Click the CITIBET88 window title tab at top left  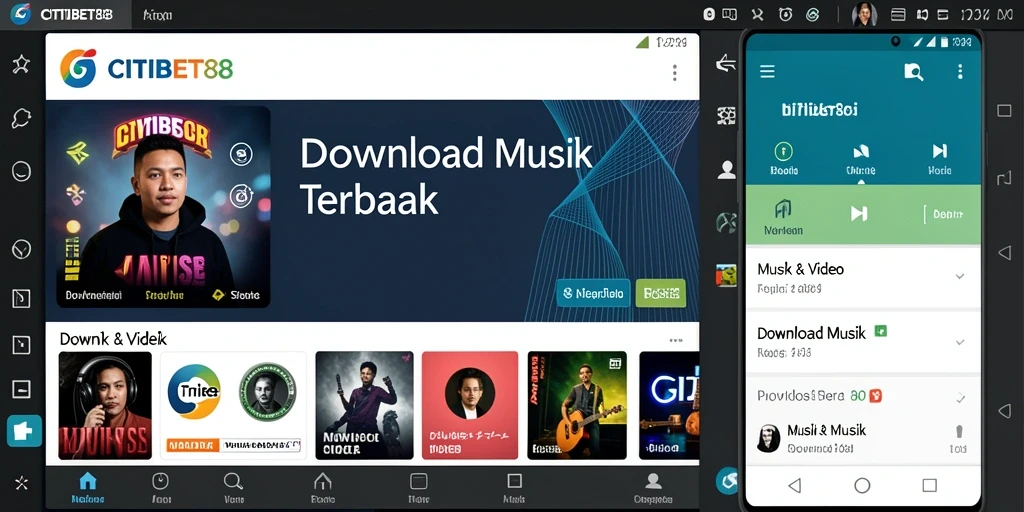[65, 14]
